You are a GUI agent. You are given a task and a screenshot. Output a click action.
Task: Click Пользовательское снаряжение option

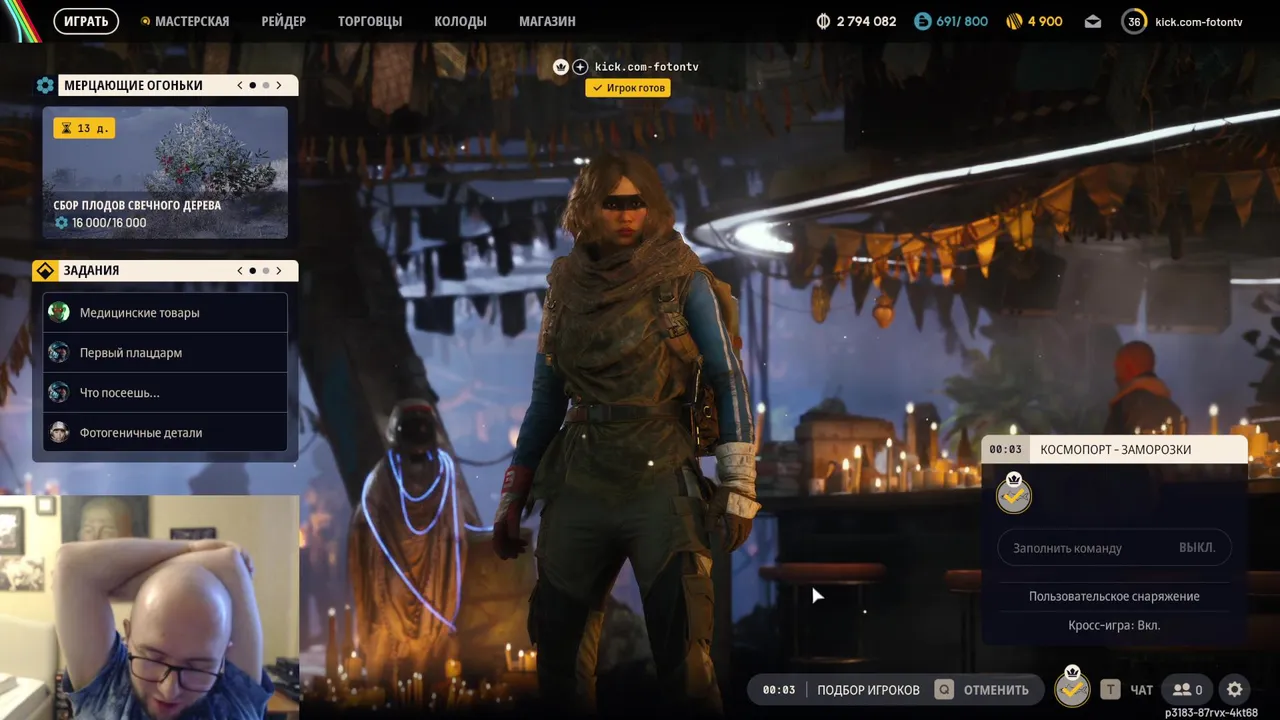coord(1114,596)
